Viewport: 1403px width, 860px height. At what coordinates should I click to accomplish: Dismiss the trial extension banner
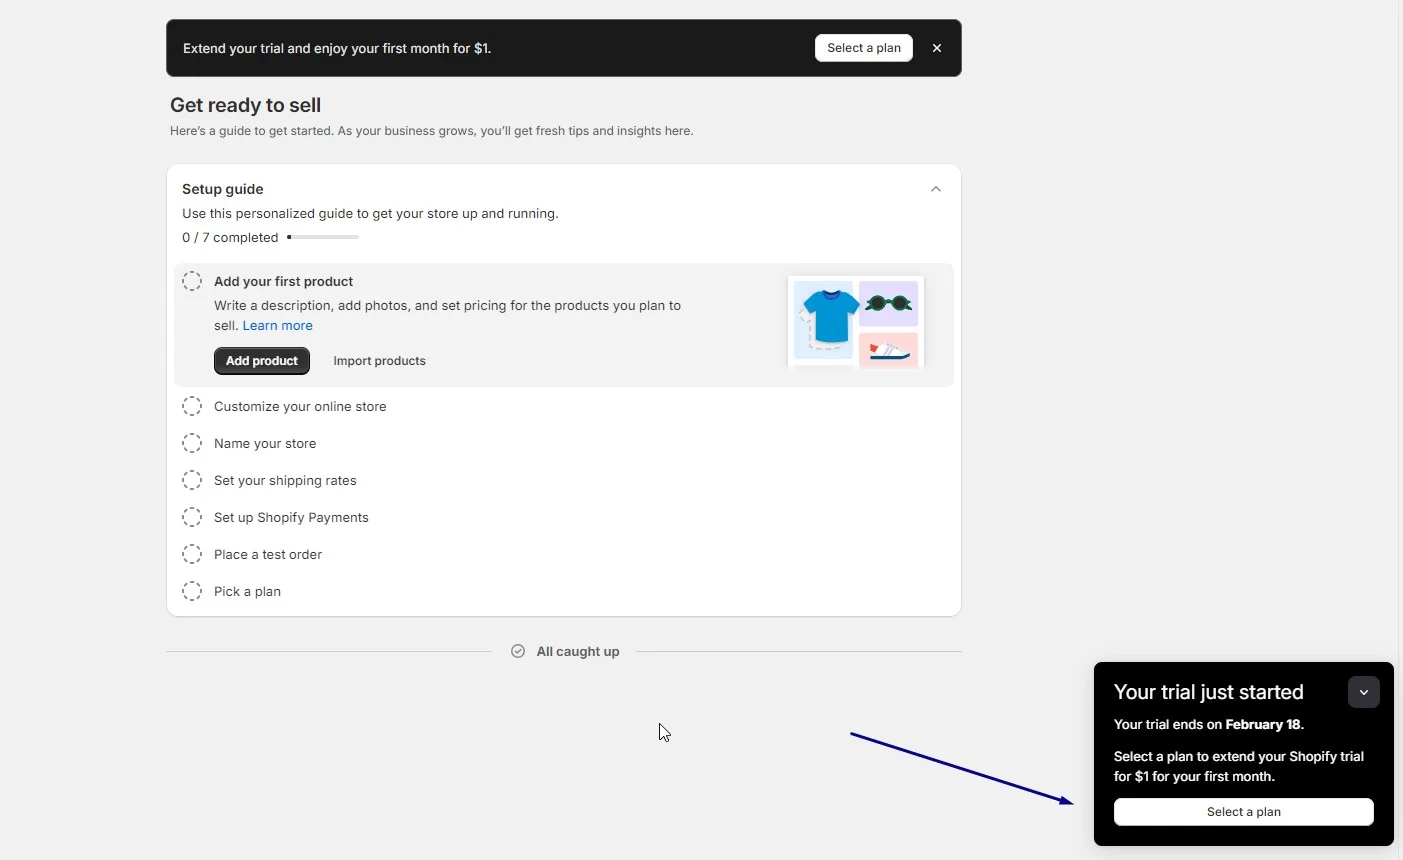coord(937,48)
